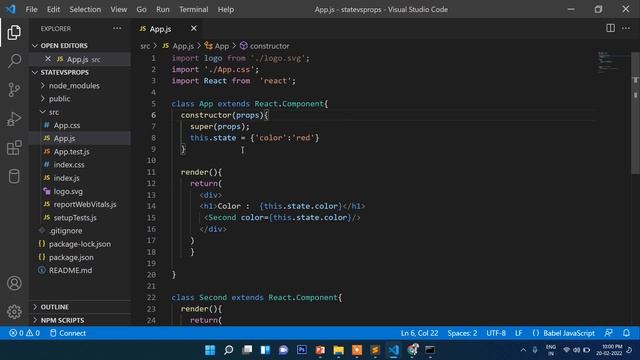Image resolution: width=640 pixels, height=360 pixels.
Task: Open taskbar Search icon
Action: (x=229, y=350)
